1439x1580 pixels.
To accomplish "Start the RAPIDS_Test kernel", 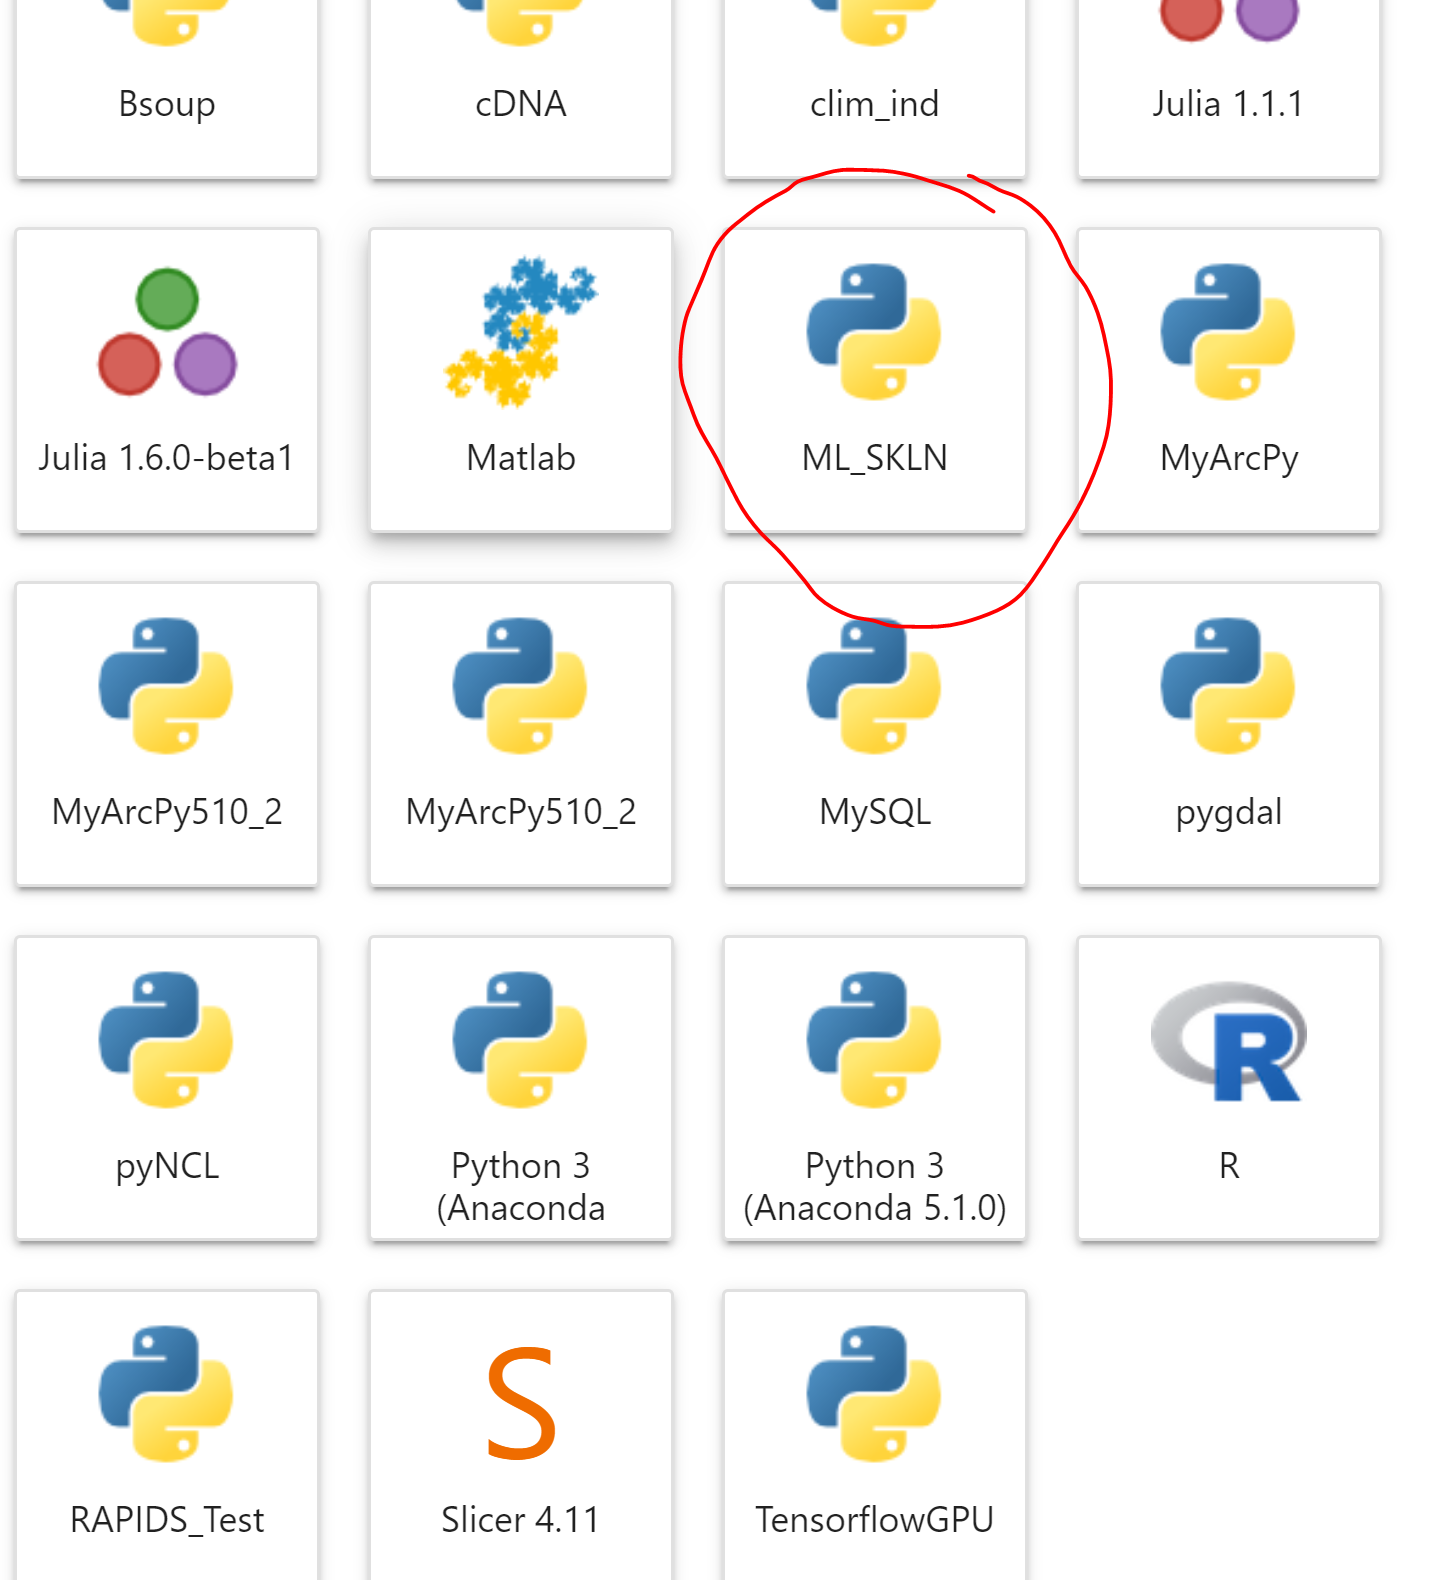I will click(x=167, y=1436).
